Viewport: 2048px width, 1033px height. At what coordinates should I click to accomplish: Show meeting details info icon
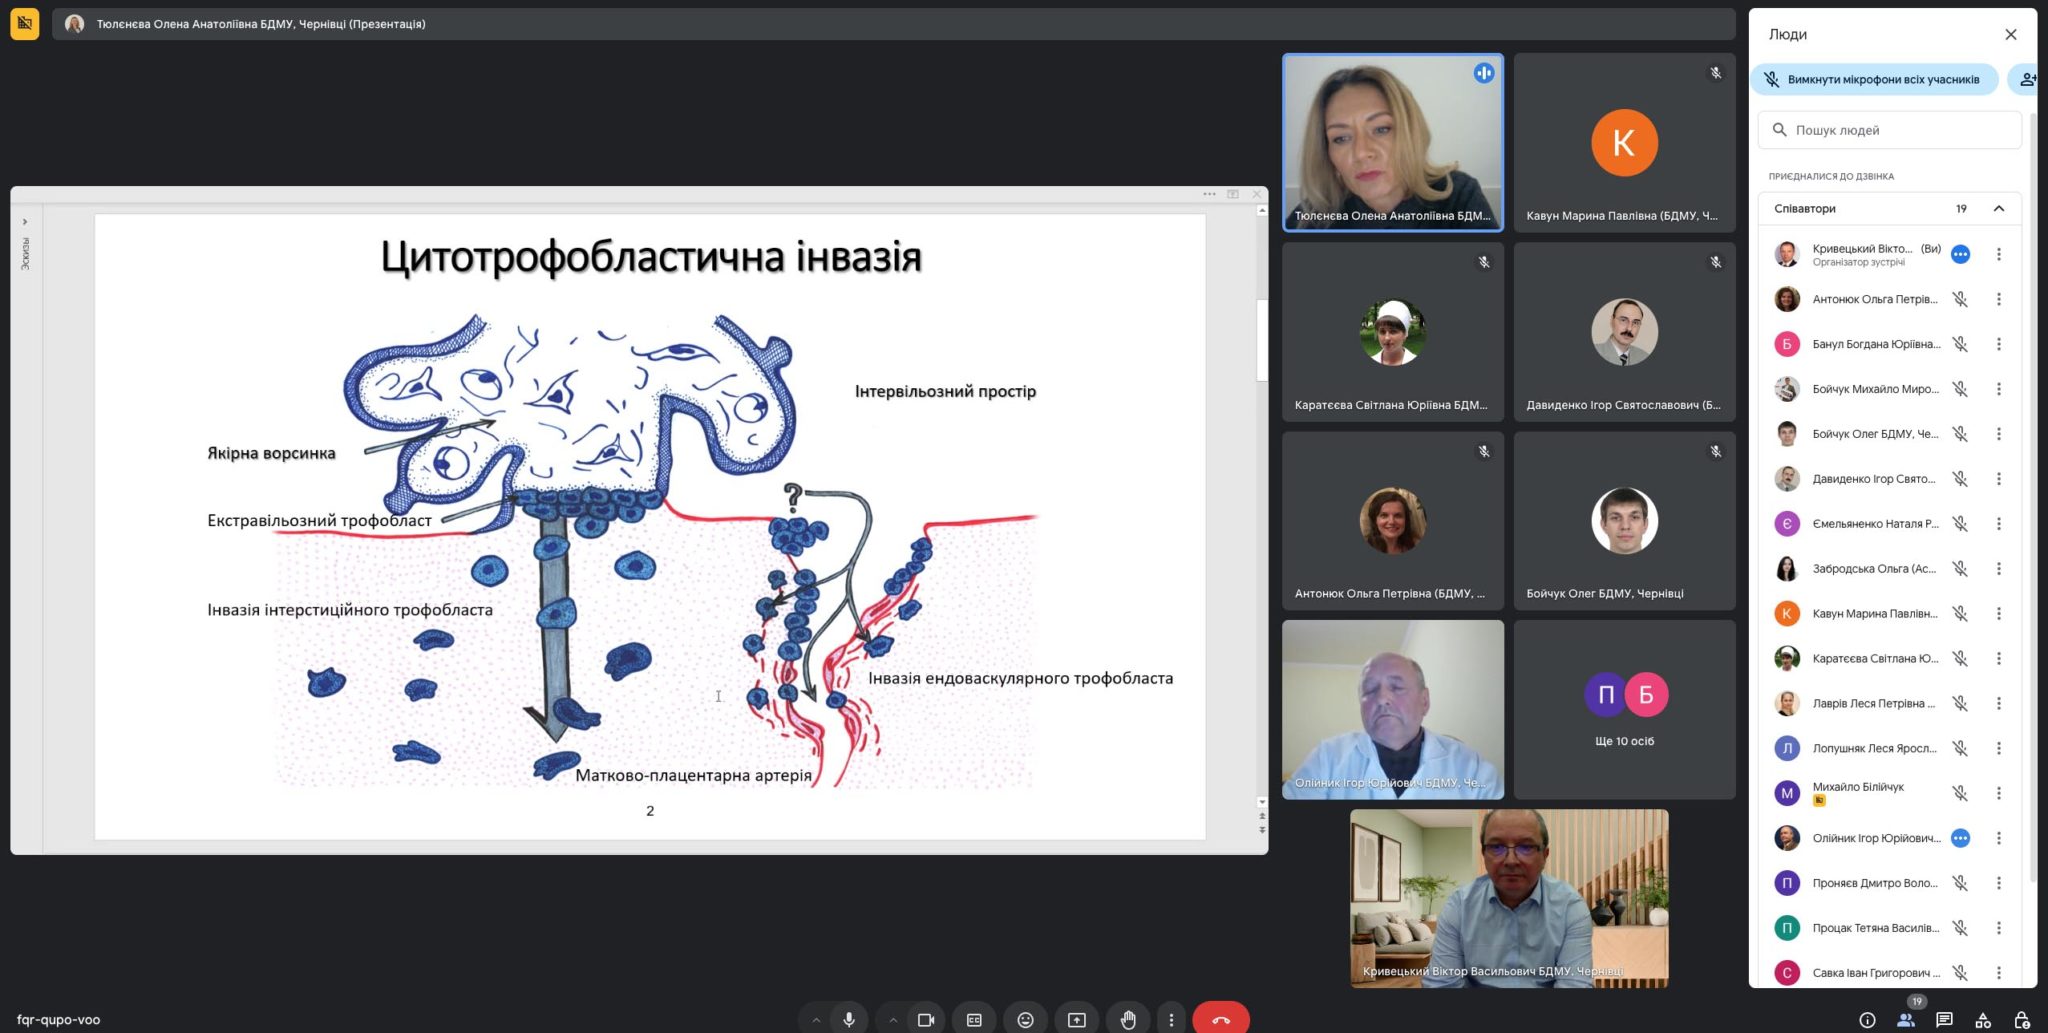point(1867,1020)
